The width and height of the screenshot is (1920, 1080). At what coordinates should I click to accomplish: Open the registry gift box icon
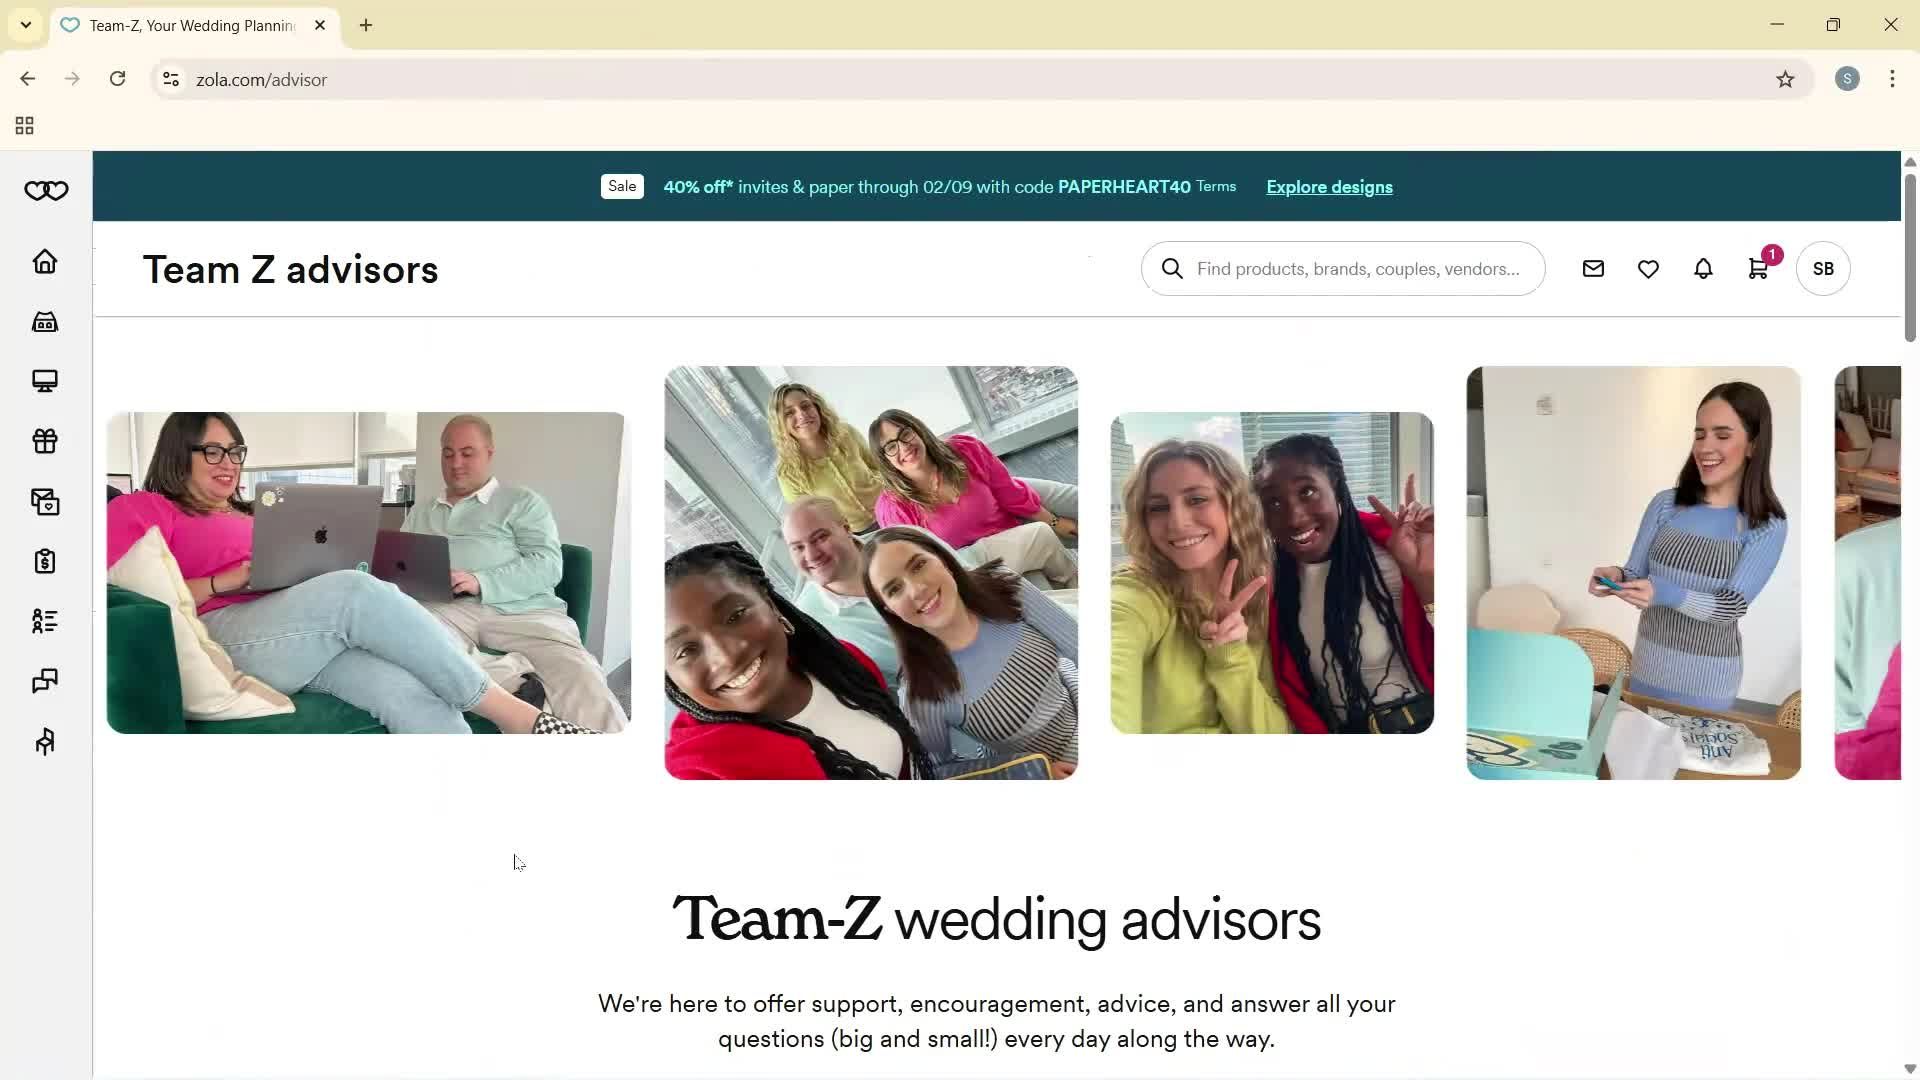point(45,441)
